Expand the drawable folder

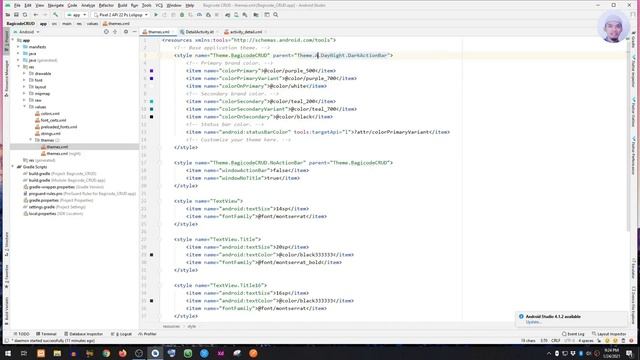(x=24, y=73)
